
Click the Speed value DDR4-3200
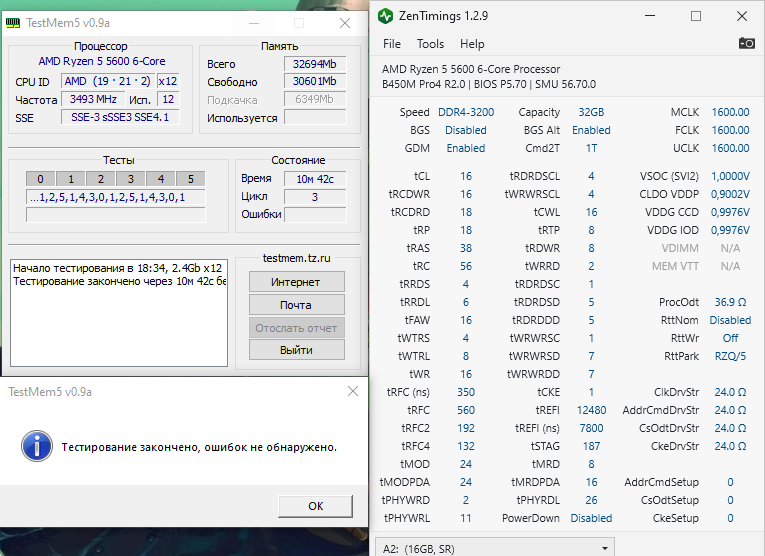[466, 112]
